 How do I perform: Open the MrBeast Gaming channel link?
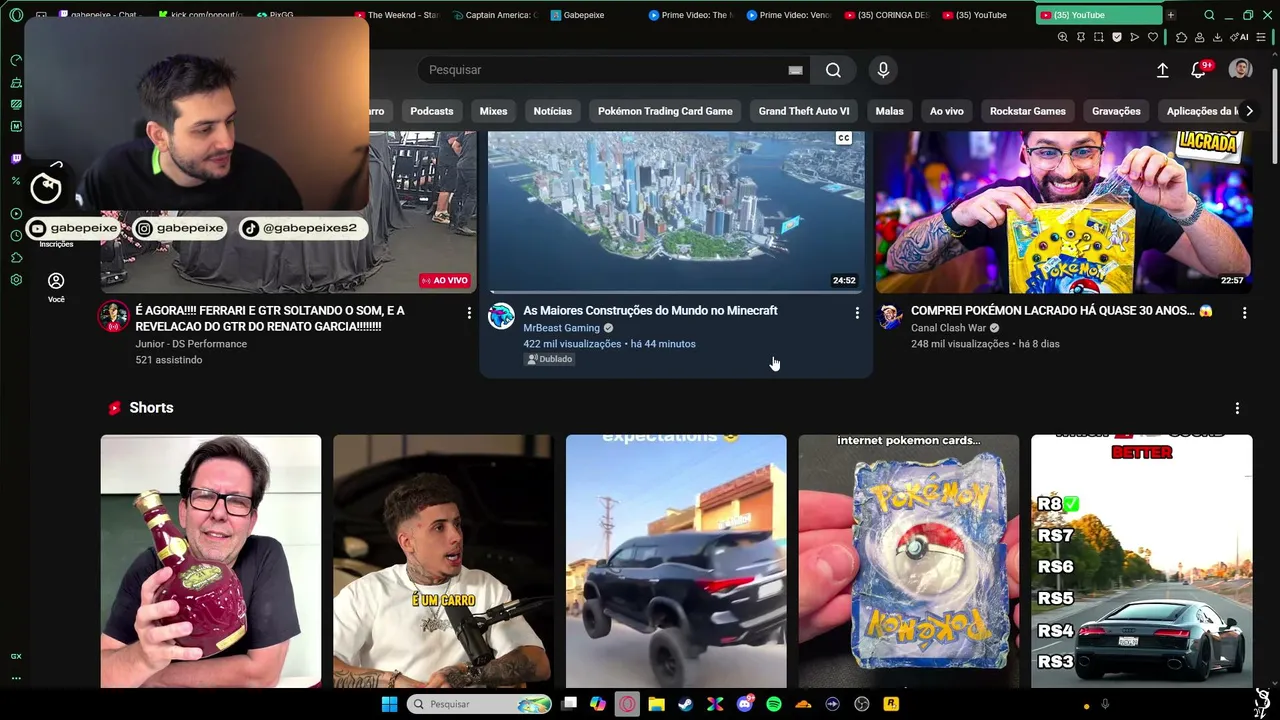click(561, 328)
